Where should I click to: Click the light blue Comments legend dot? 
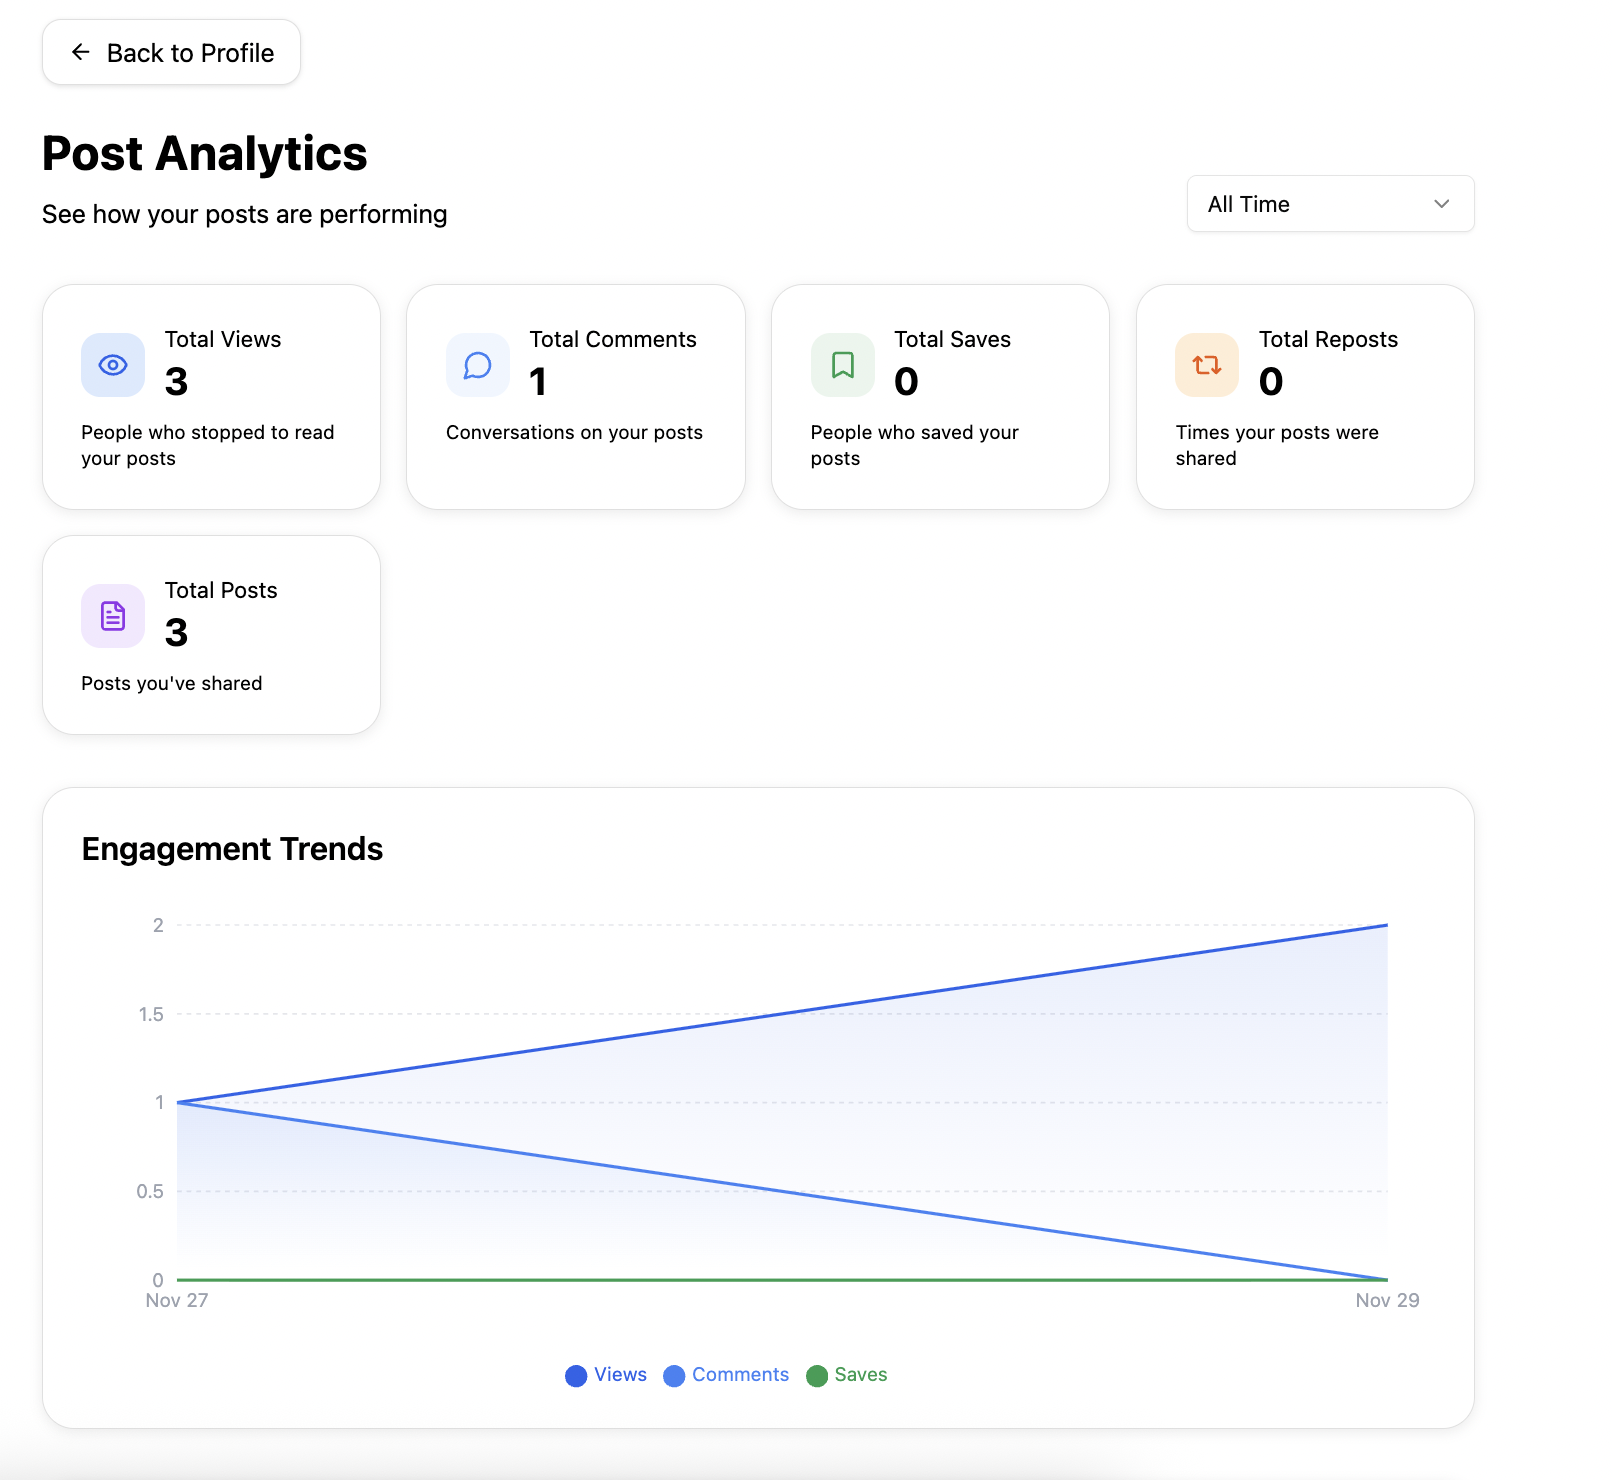(x=674, y=1376)
